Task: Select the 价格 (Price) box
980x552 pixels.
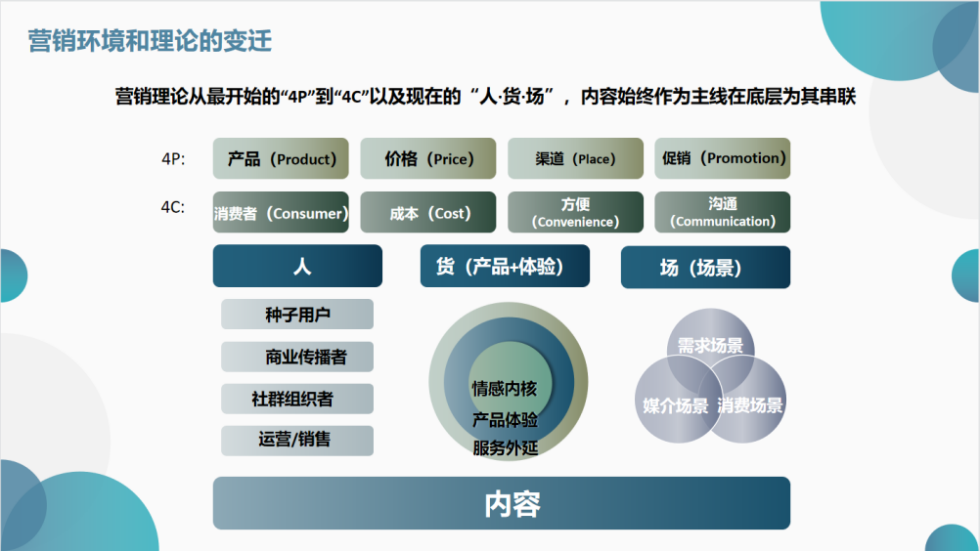Action: pyautogui.click(x=428, y=159)
